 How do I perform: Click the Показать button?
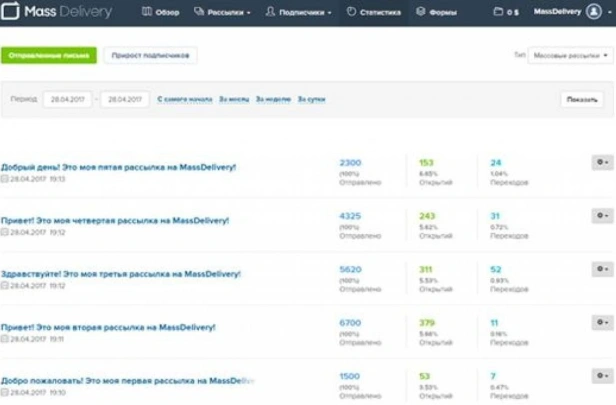(x=582, y=99)
